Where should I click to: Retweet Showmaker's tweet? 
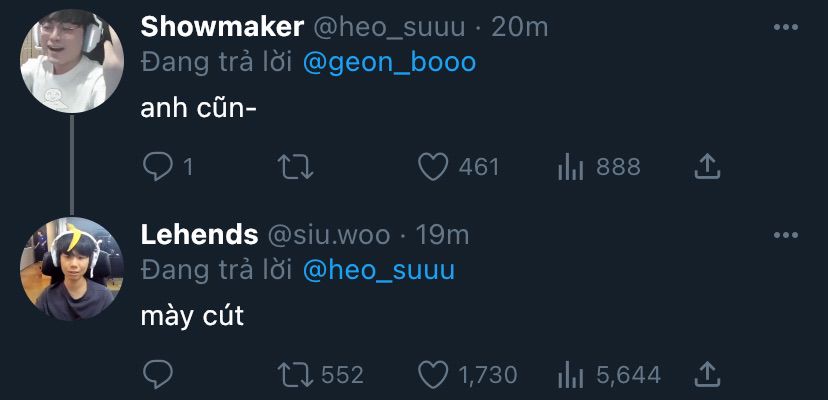294,166
